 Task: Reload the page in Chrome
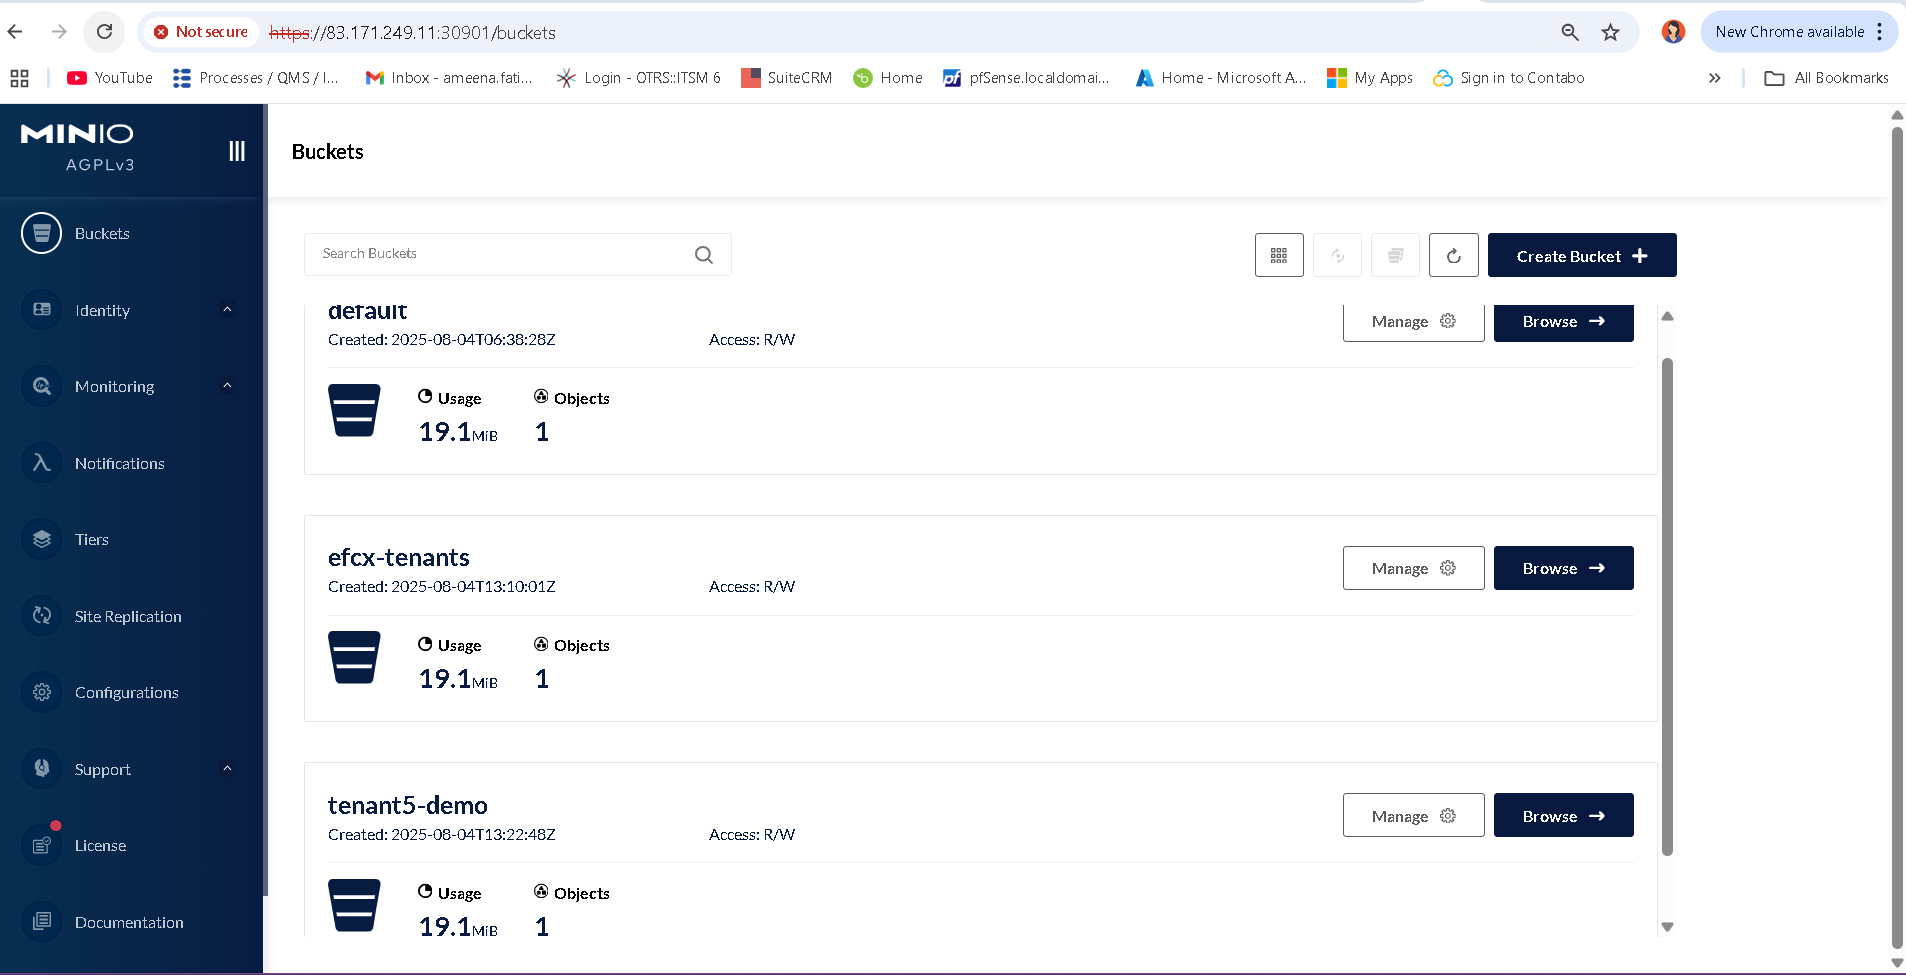104,32
